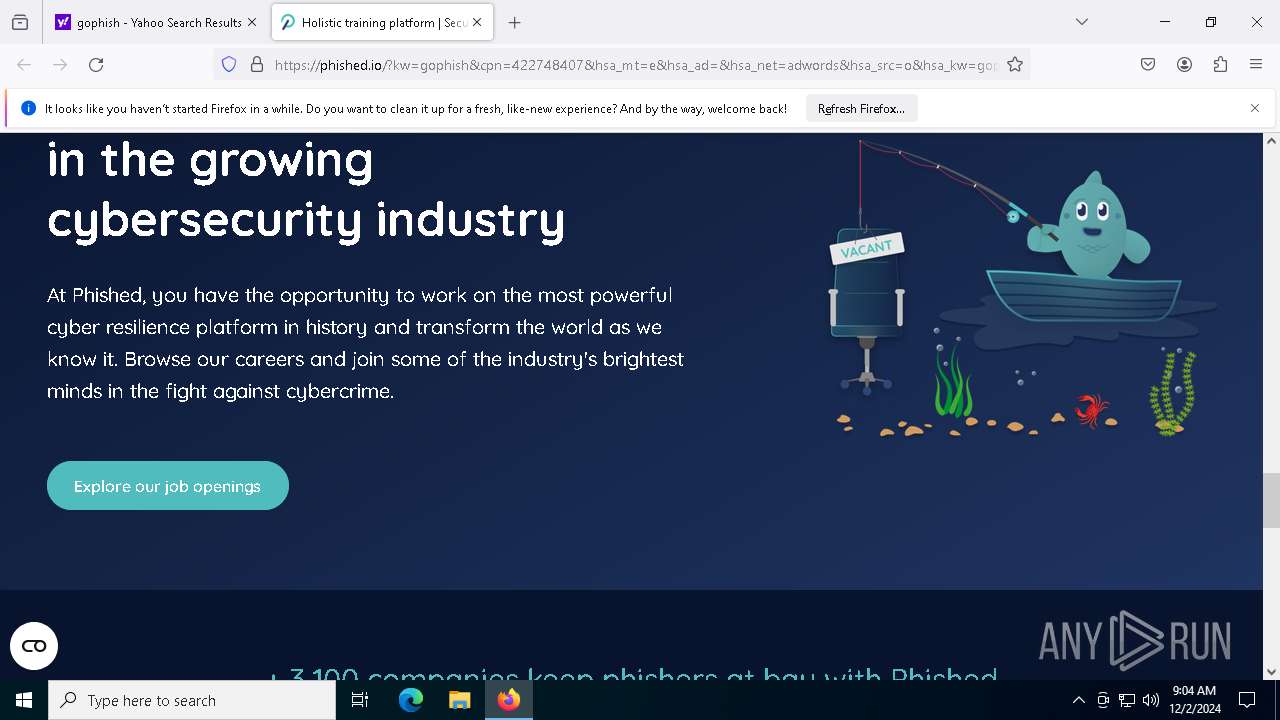Click Explore our job openings button
The image size is (1280, 720).
tap(168, 486)
